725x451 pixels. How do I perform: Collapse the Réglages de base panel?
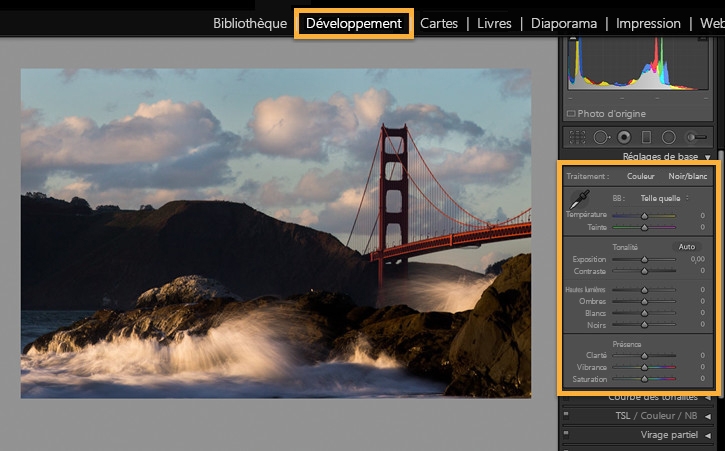coord(707,157)
